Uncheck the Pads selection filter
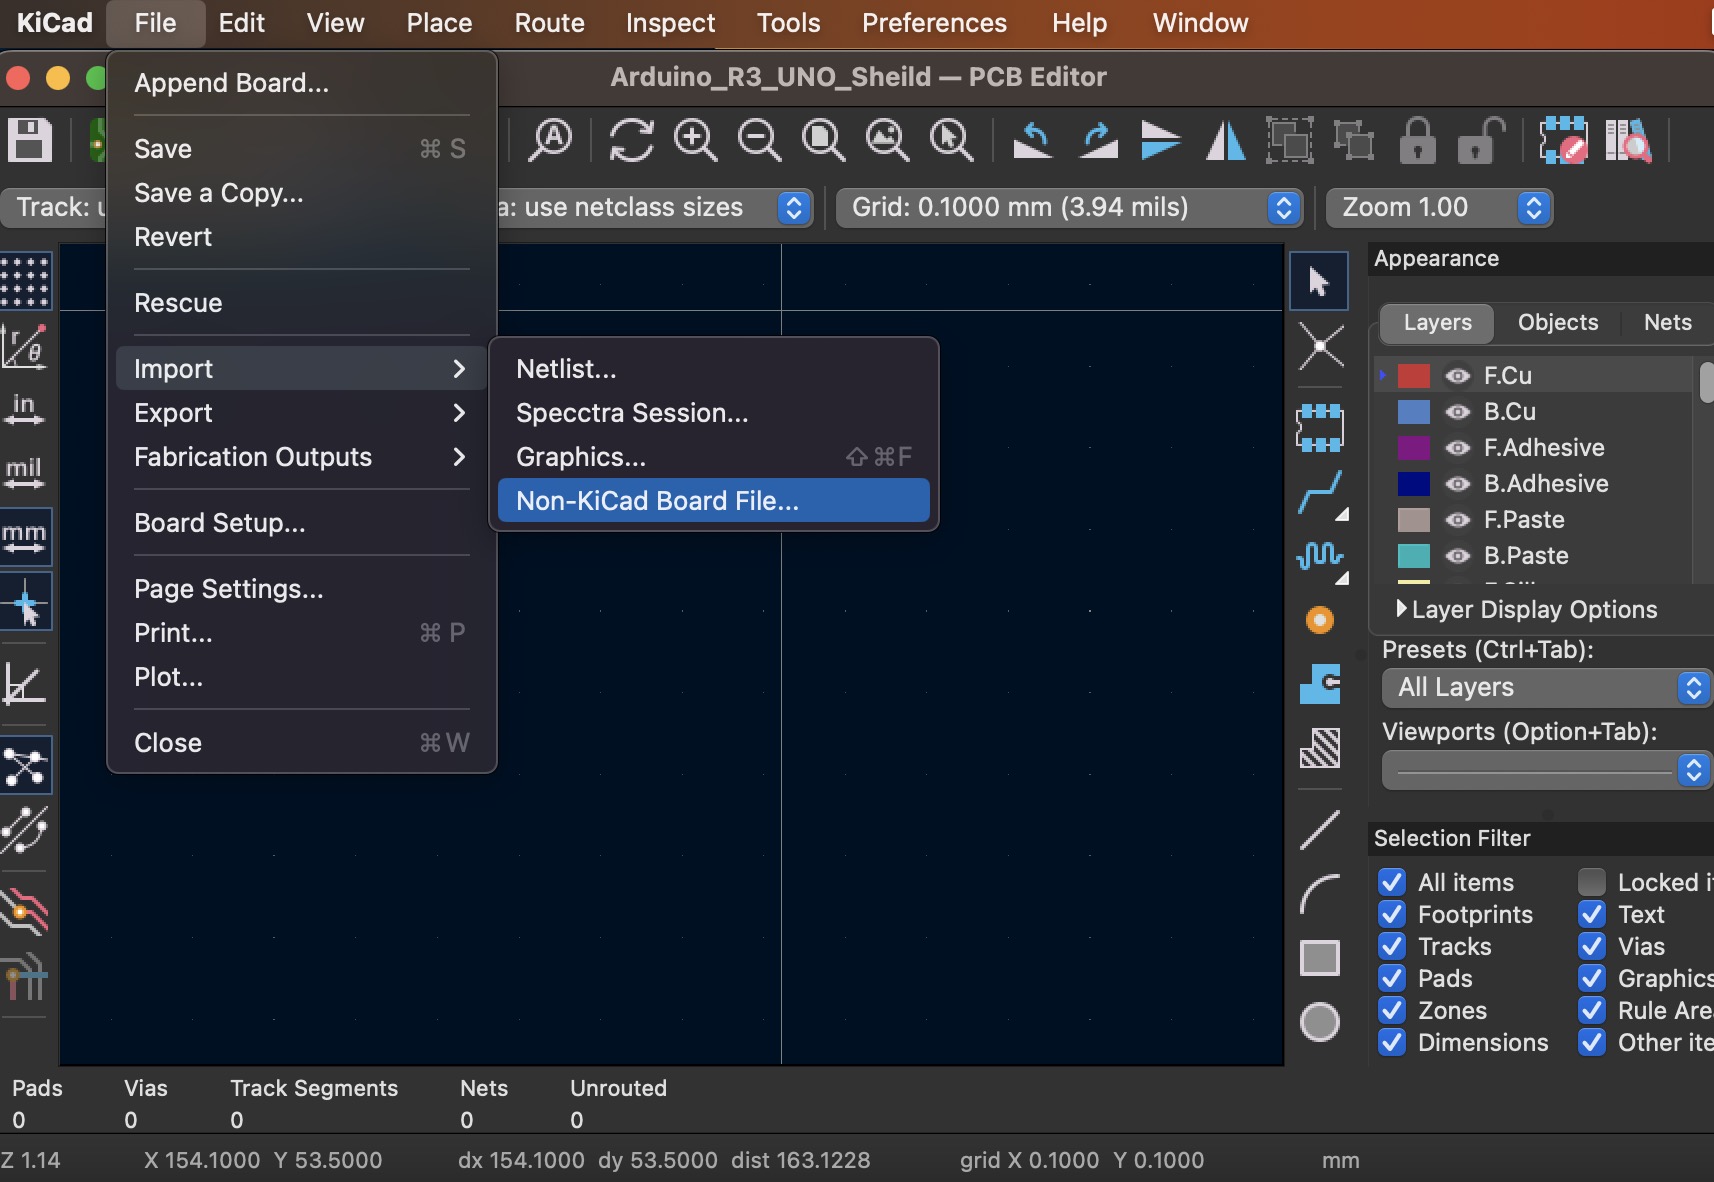This screenshot has width=1714, height=1182. tap(1392, 978)
